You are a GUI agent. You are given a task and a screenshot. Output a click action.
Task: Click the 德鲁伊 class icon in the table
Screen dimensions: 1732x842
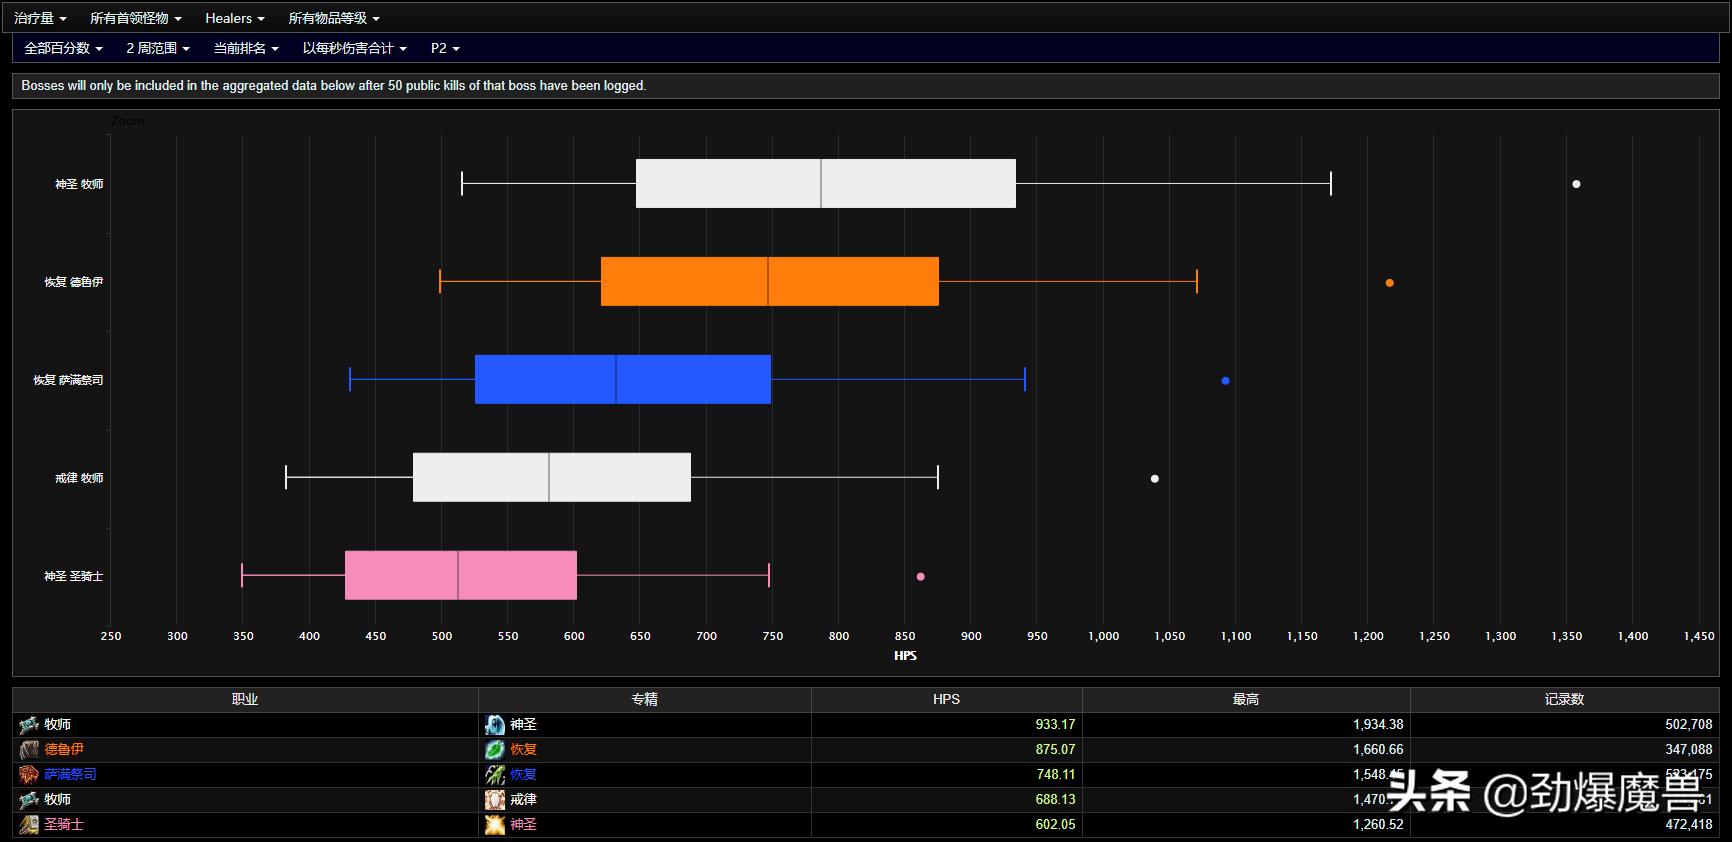pyautogui.click(x=29, y=750)
